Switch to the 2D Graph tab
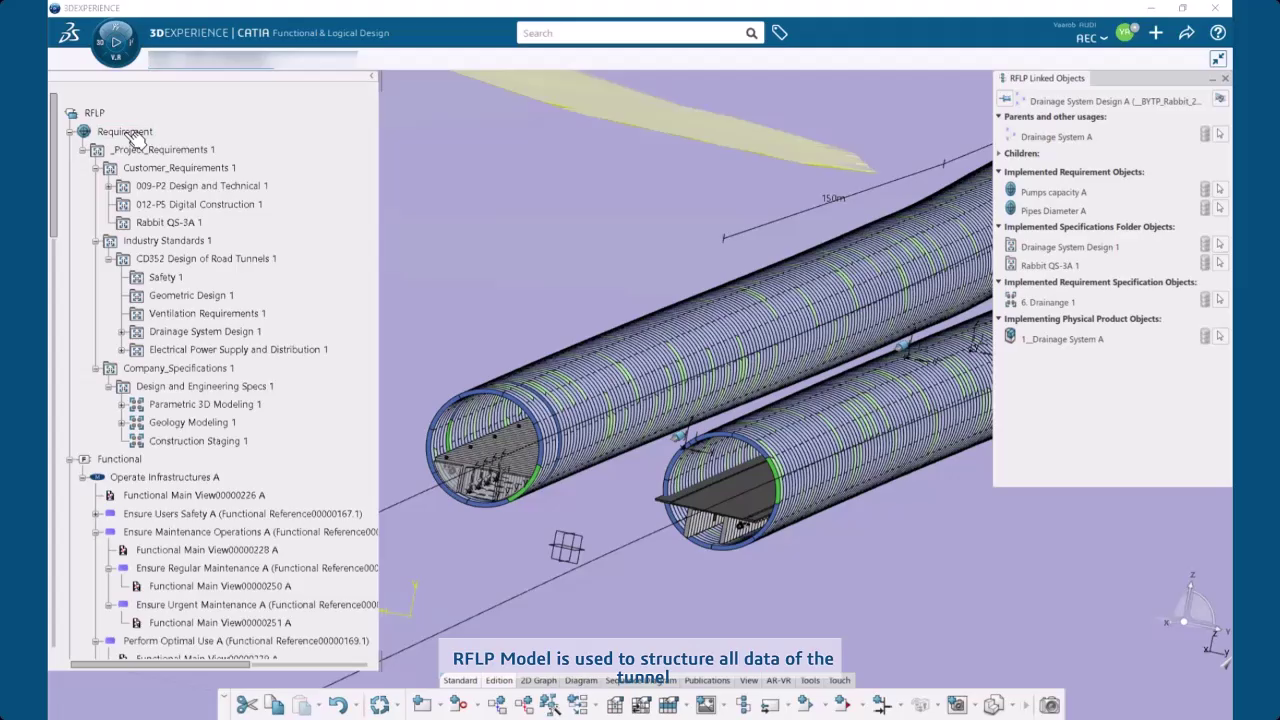 pos(538,681)
